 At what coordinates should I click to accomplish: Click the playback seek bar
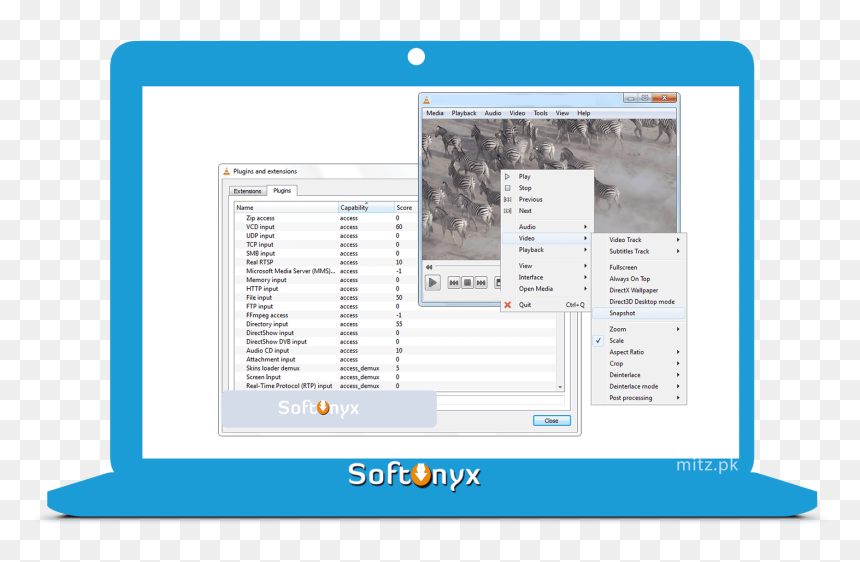coord(466,267)
